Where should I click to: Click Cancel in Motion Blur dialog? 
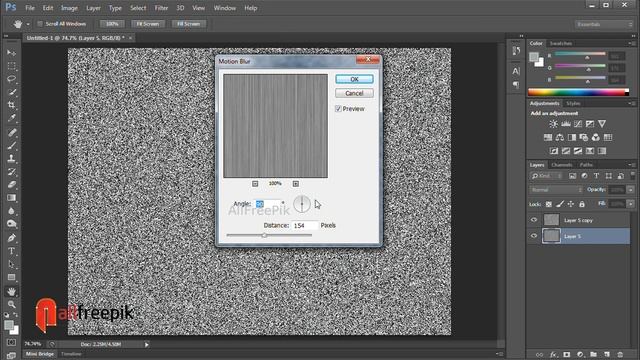[354, 93]
